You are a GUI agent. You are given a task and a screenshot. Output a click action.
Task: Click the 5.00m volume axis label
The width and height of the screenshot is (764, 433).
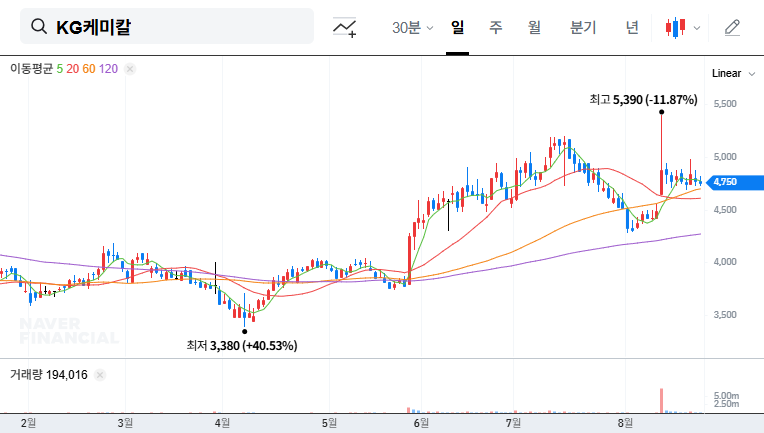(726, 395)
